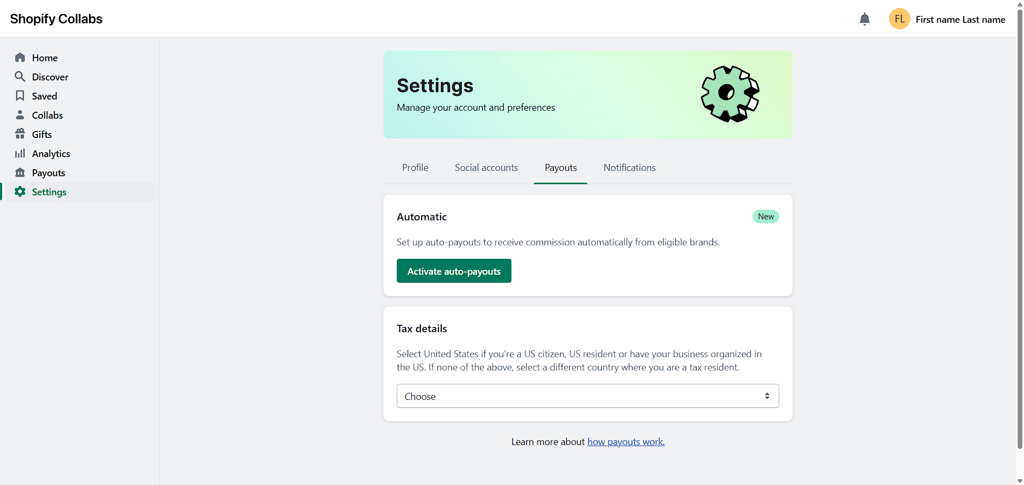Open the Saved sidebar label
1024x485 pixels.
pyautogui.click(x=44, y=96)
